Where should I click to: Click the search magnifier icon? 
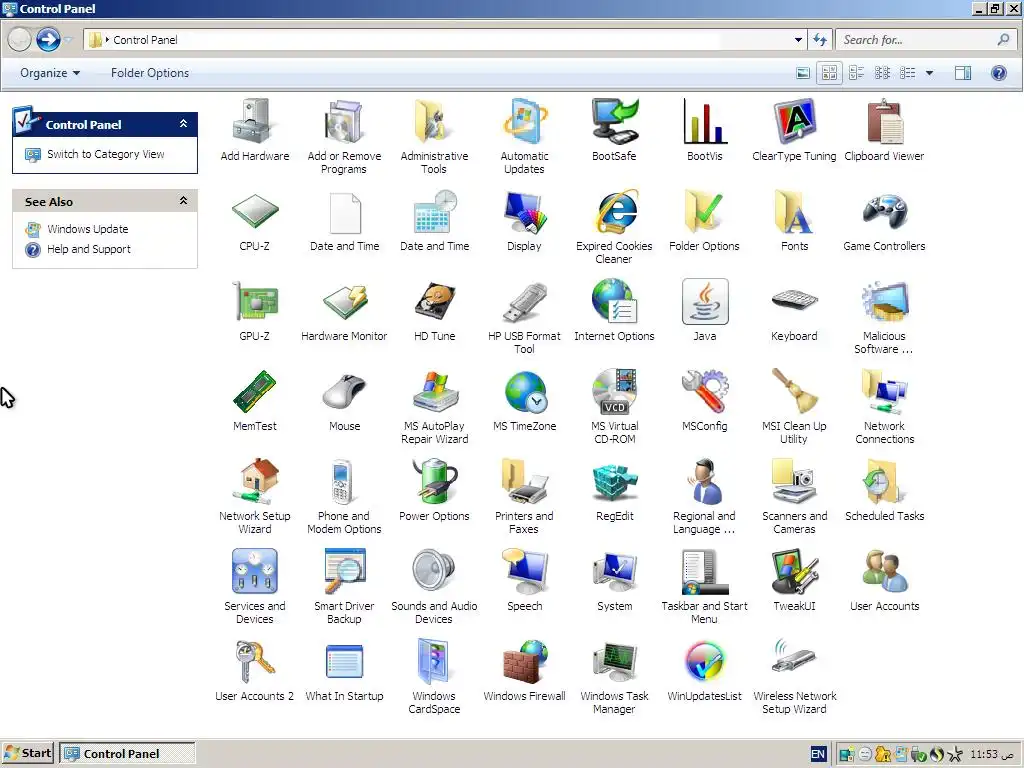click(1004, 40)
